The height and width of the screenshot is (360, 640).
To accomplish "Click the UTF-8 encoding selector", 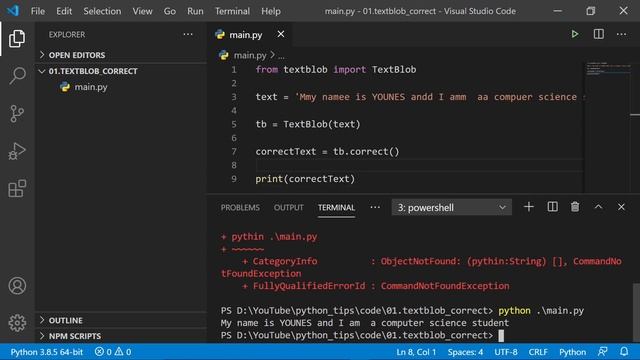I will 506,351.
